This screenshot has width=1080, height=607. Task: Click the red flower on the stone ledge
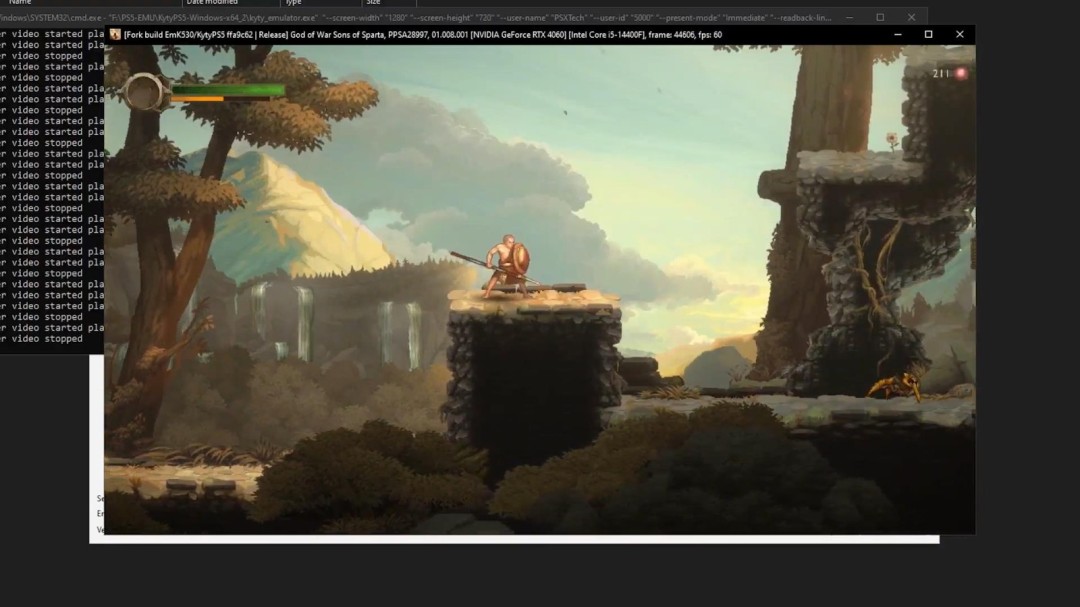(892, 141)
